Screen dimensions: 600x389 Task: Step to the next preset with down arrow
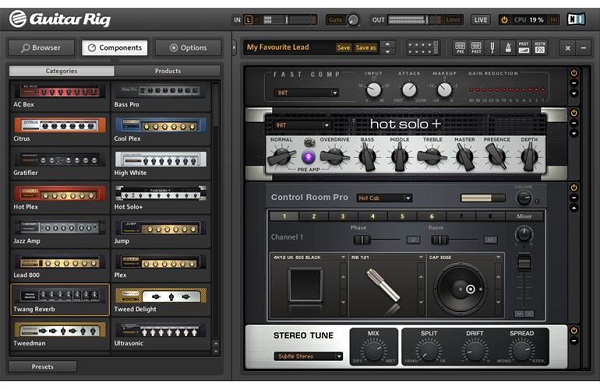click(388, 52)
